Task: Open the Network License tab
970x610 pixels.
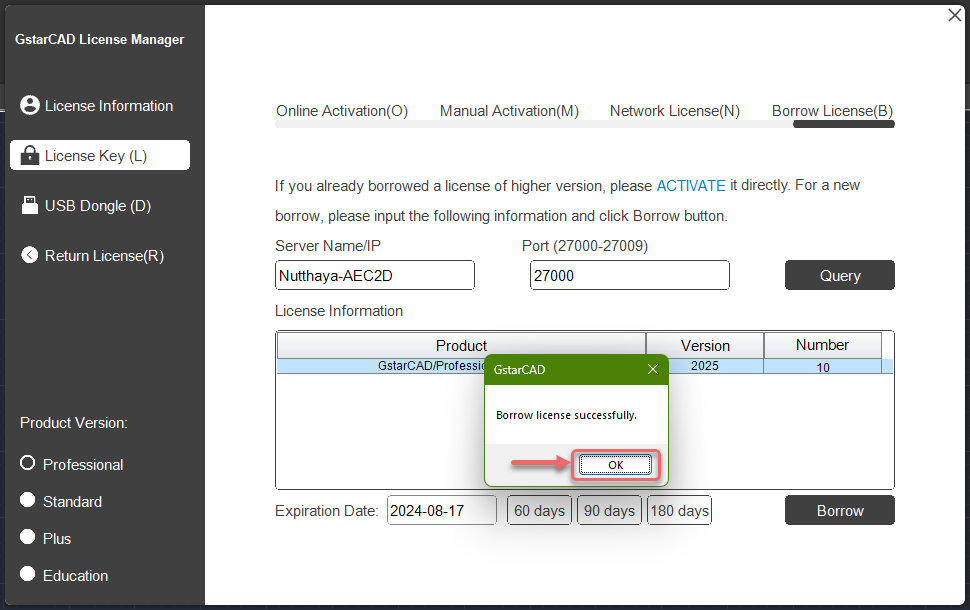Action: point(674,111)
